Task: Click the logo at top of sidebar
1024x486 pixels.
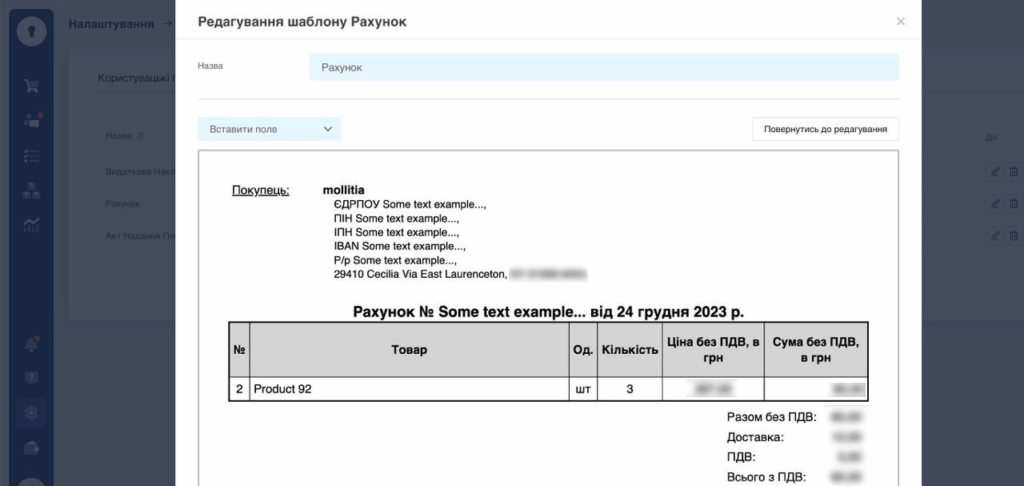Action: pyautogui.click(x=31, y=30)
